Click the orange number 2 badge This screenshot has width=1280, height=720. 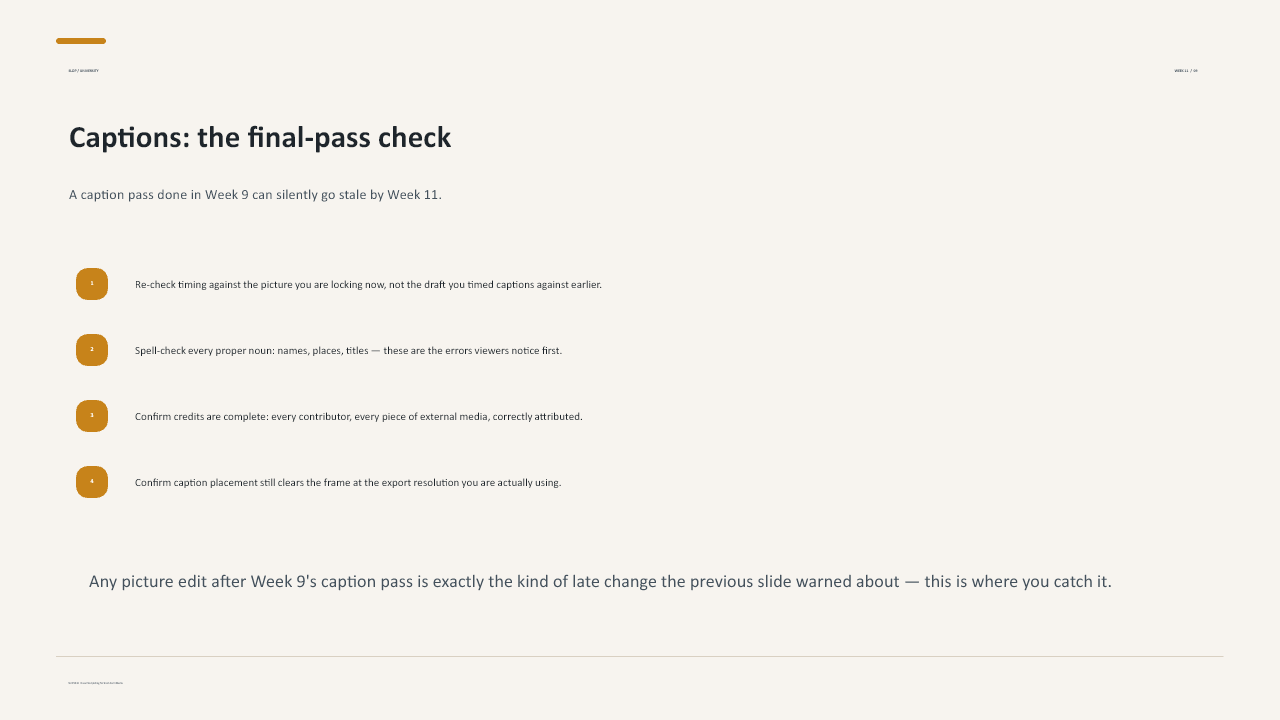pyautogui.click(x=92, y=350)
